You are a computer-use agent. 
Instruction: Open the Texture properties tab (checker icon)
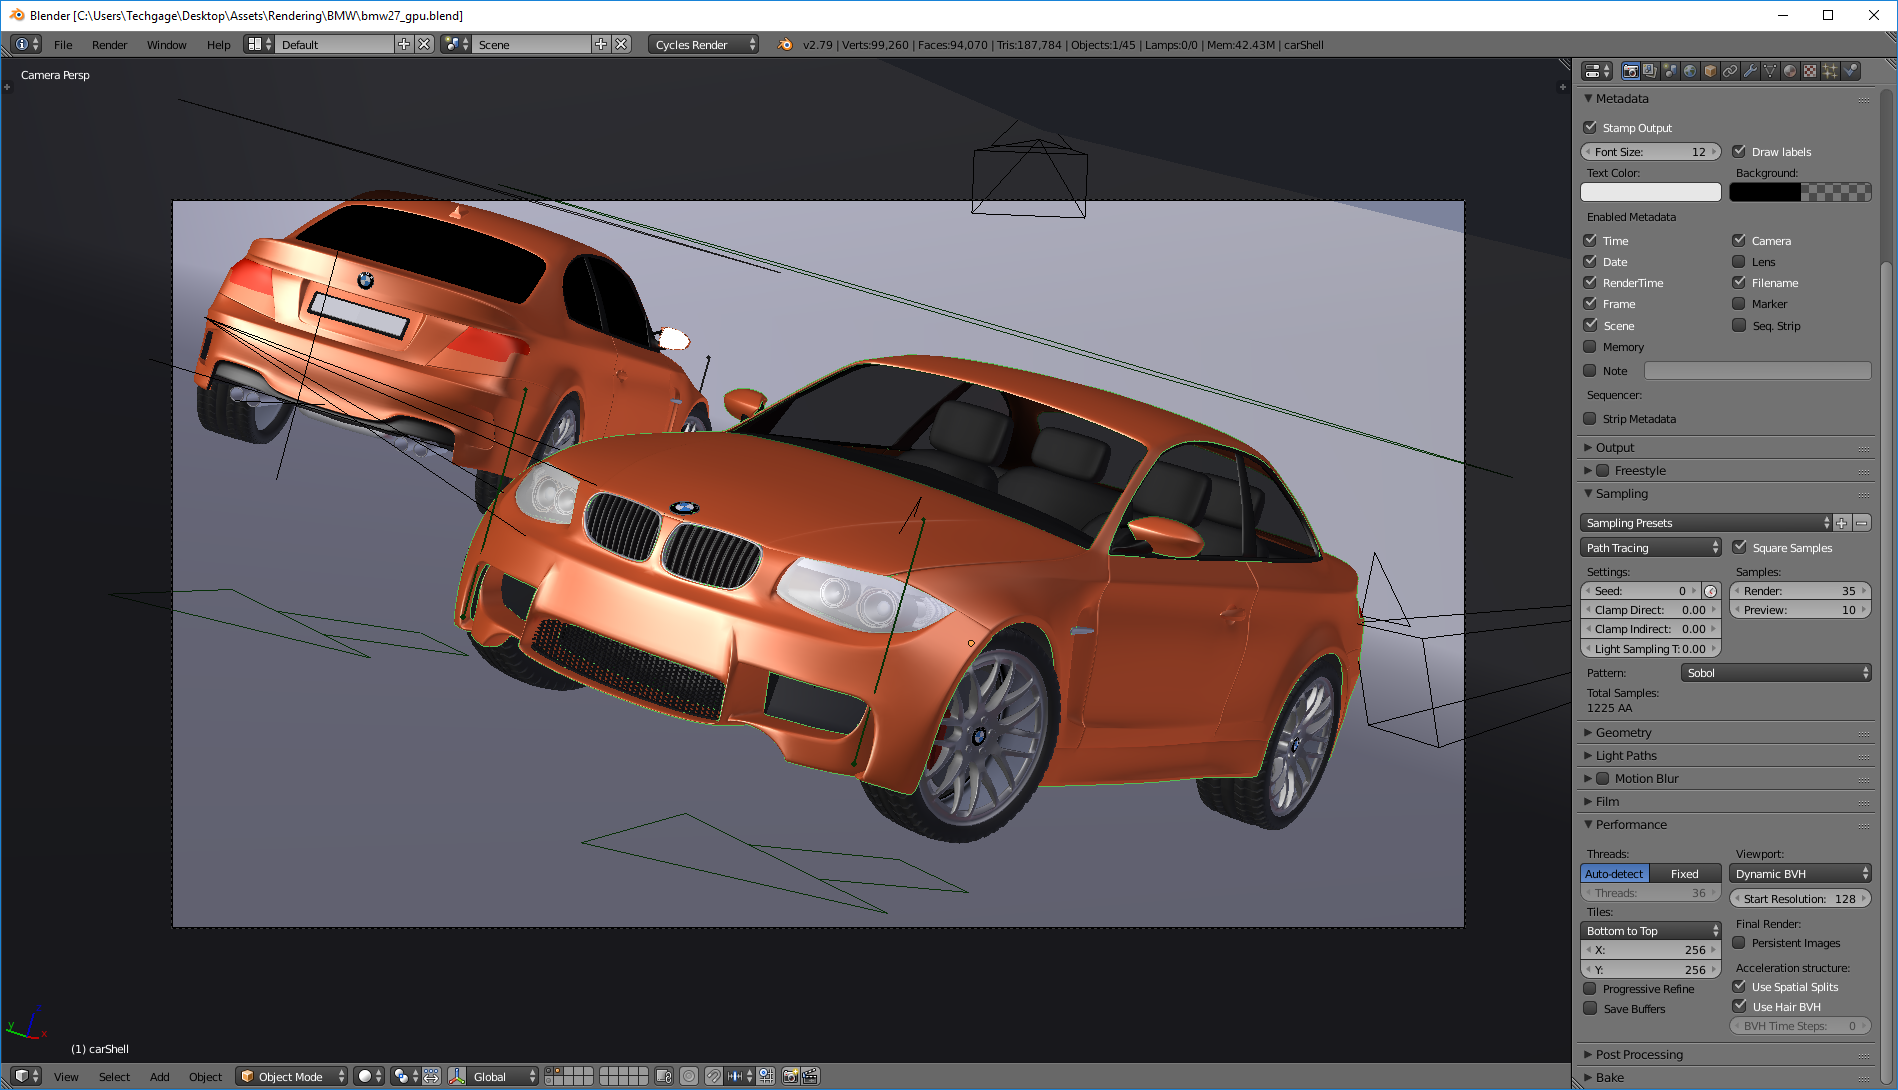click(1810, 71)
